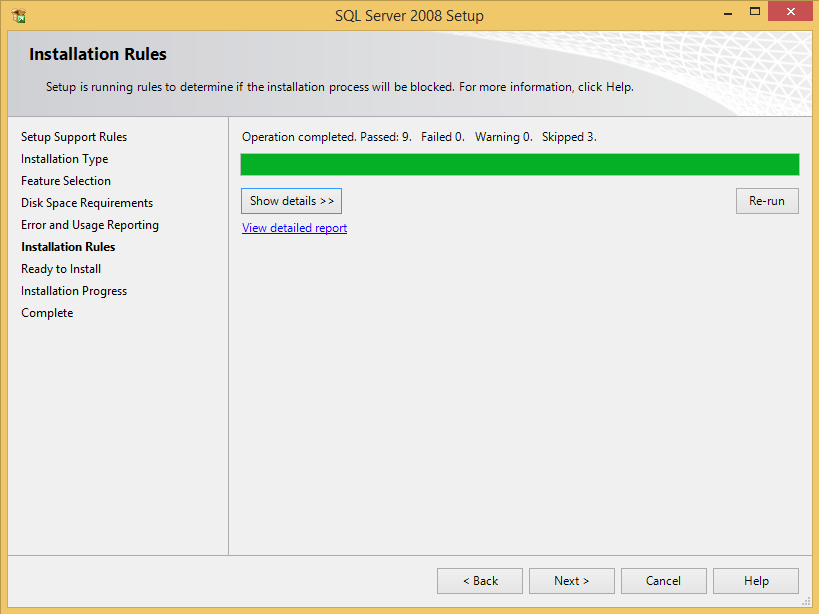Viewport: 819px width, 614px height.
Task: Click the 'Warning 0.' status text
Action: (x=504, y=137)
